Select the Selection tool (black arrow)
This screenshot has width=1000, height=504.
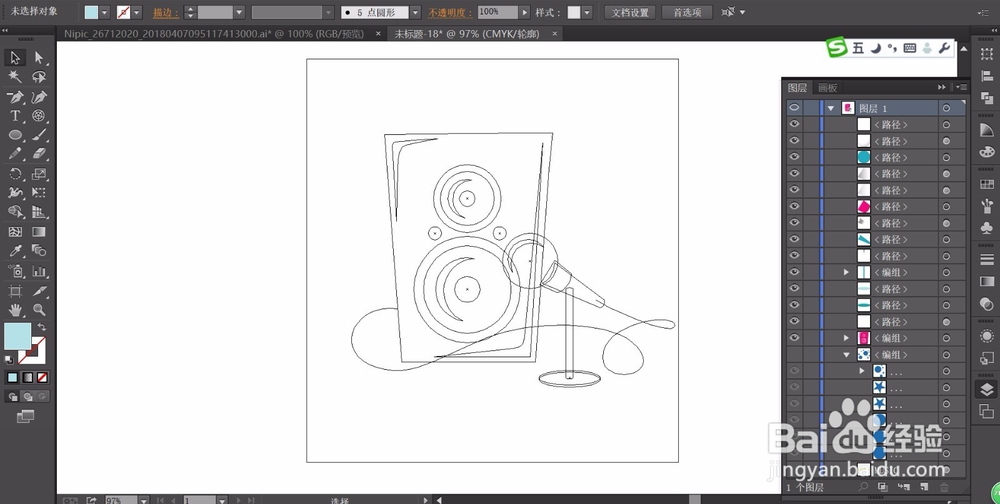(x=15, y=58)
